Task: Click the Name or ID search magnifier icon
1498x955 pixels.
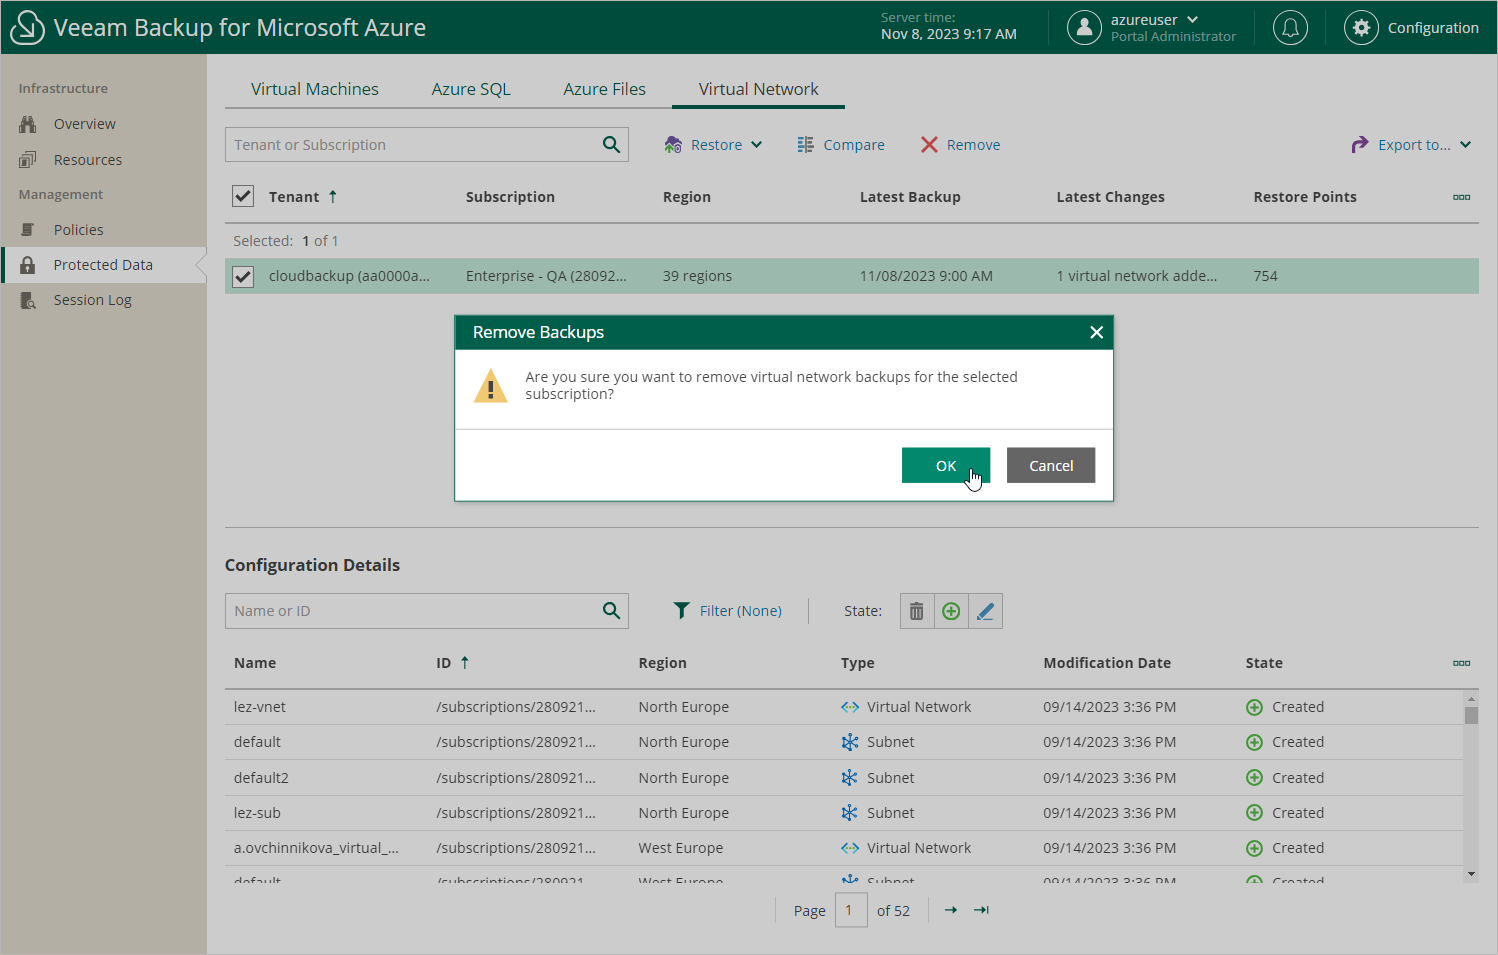Action: pyautogui.click(x=611, y=611)
